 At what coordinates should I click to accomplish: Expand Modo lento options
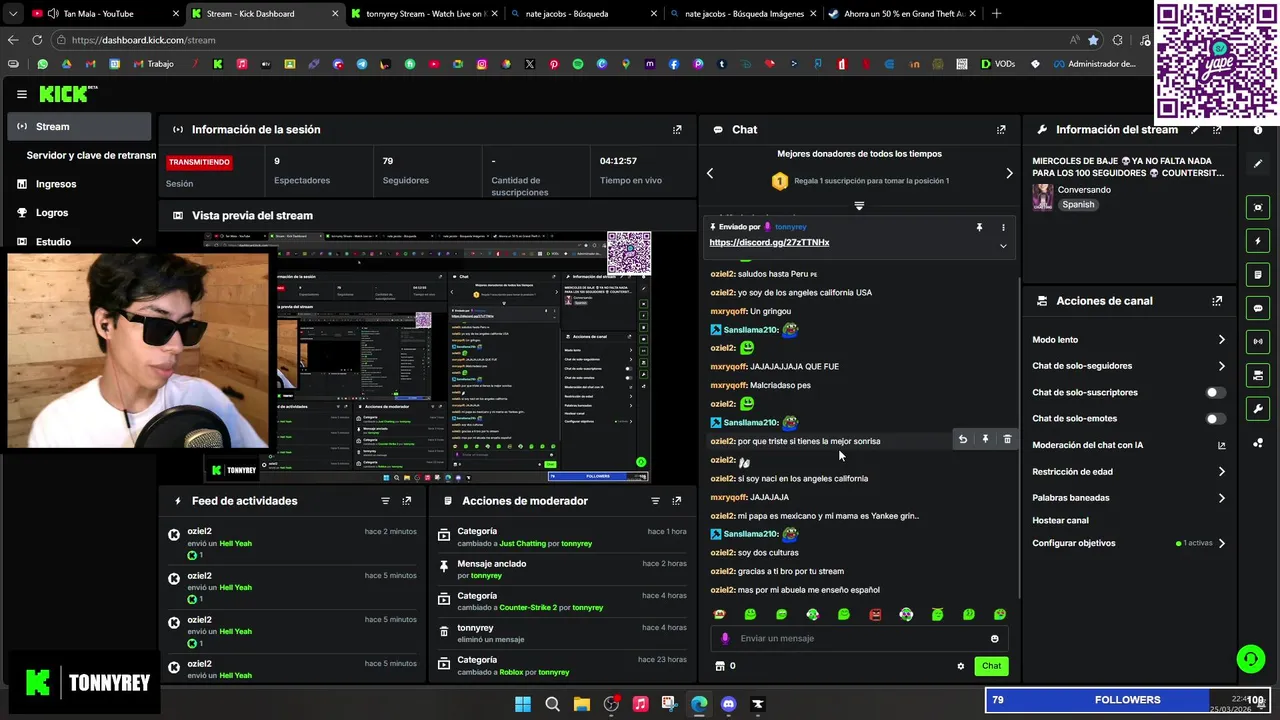click(1221, 340)
